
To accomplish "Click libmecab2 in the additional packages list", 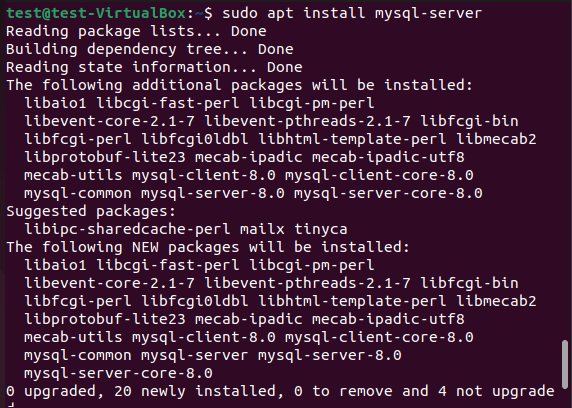I will click(x=496, y=139).
